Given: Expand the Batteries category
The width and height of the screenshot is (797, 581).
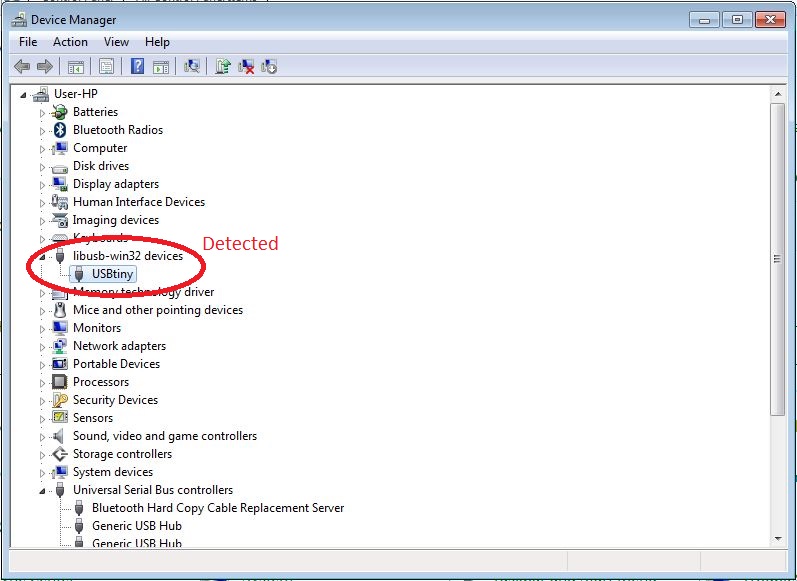Looking at the screenshot, I should pos(42,113).
